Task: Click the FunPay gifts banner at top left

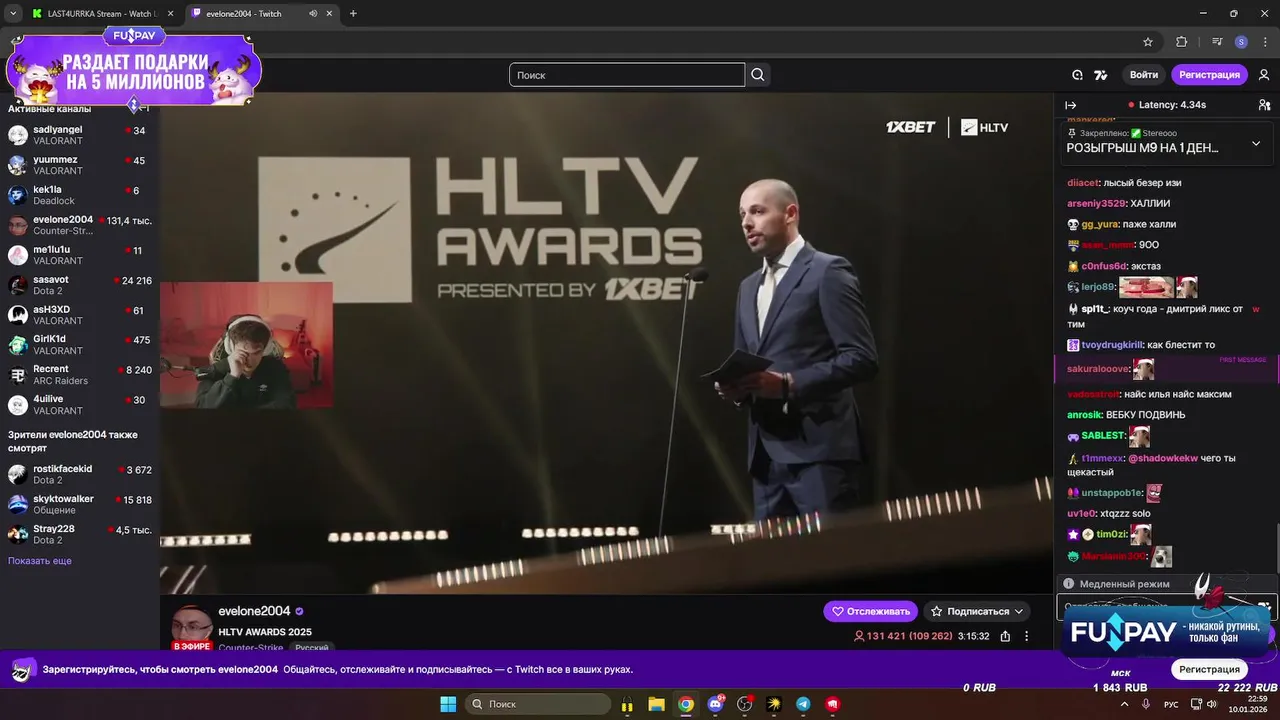Action: point(133,68)
